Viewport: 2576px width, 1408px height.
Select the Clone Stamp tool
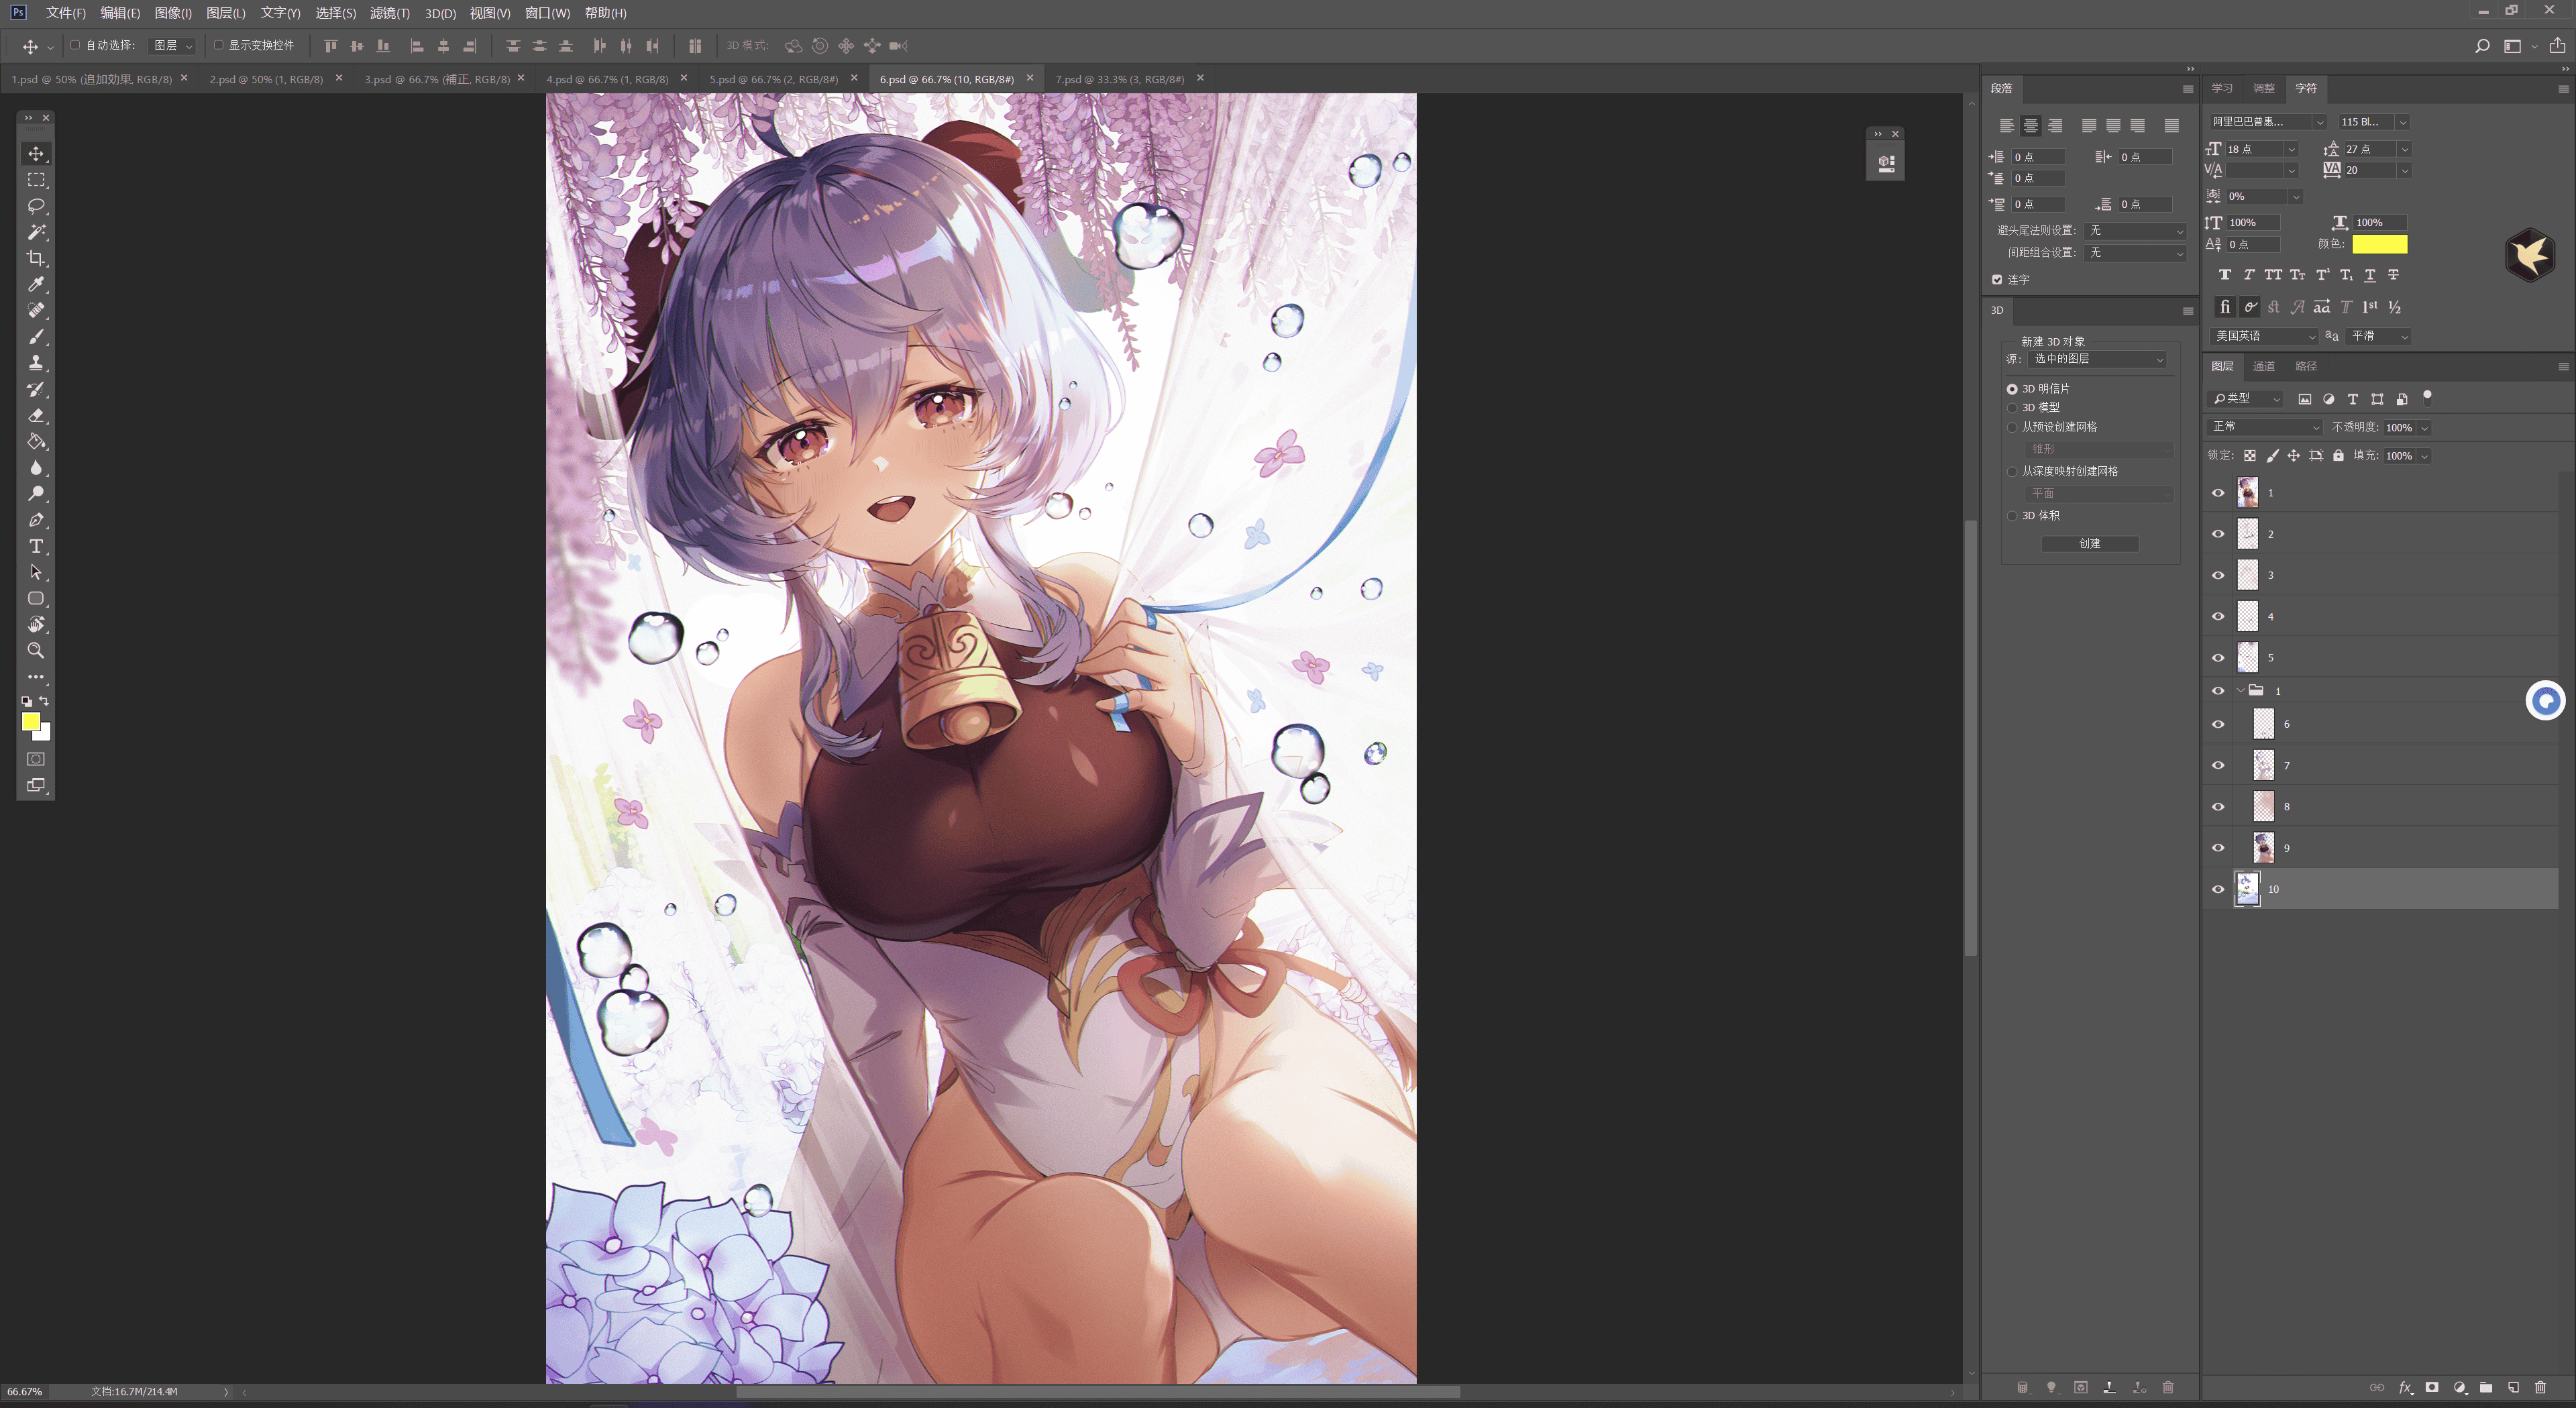(36, 363)
